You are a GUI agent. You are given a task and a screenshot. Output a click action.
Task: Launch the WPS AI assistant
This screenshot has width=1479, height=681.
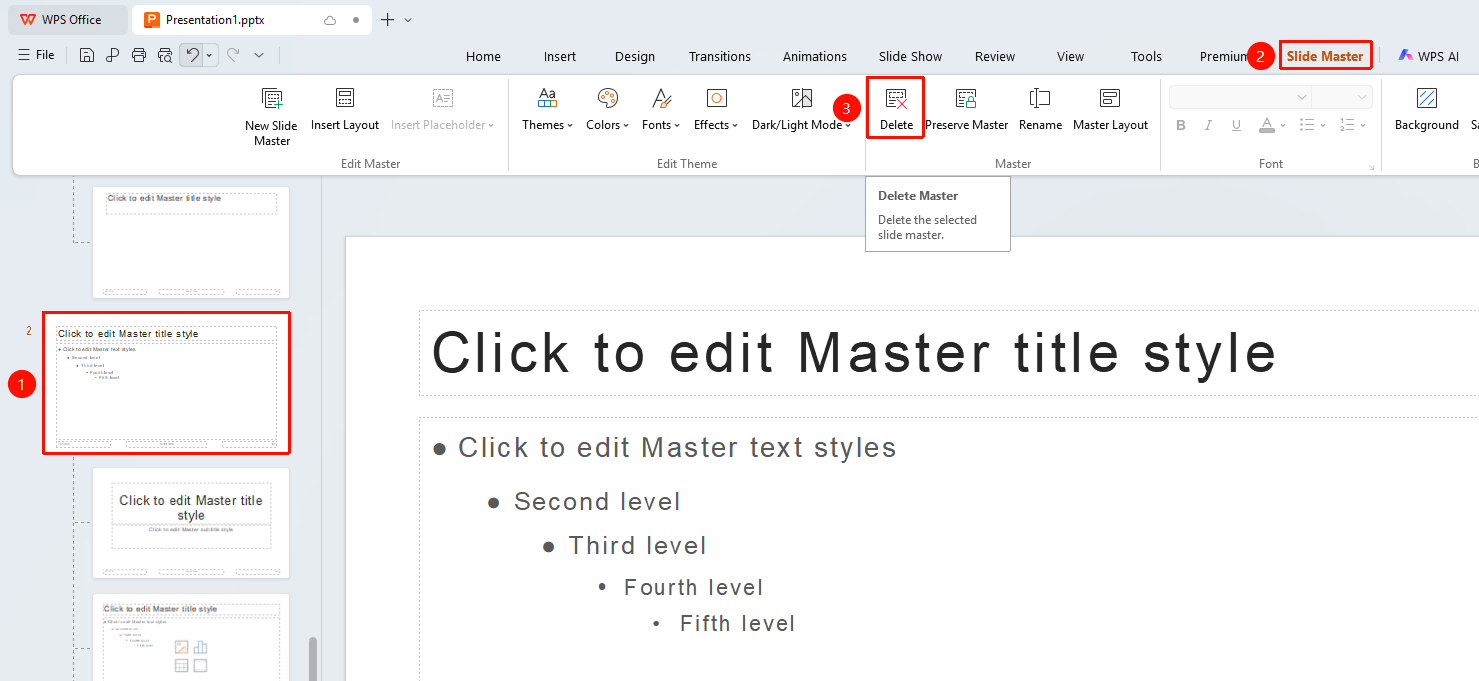pos(1429,56)
